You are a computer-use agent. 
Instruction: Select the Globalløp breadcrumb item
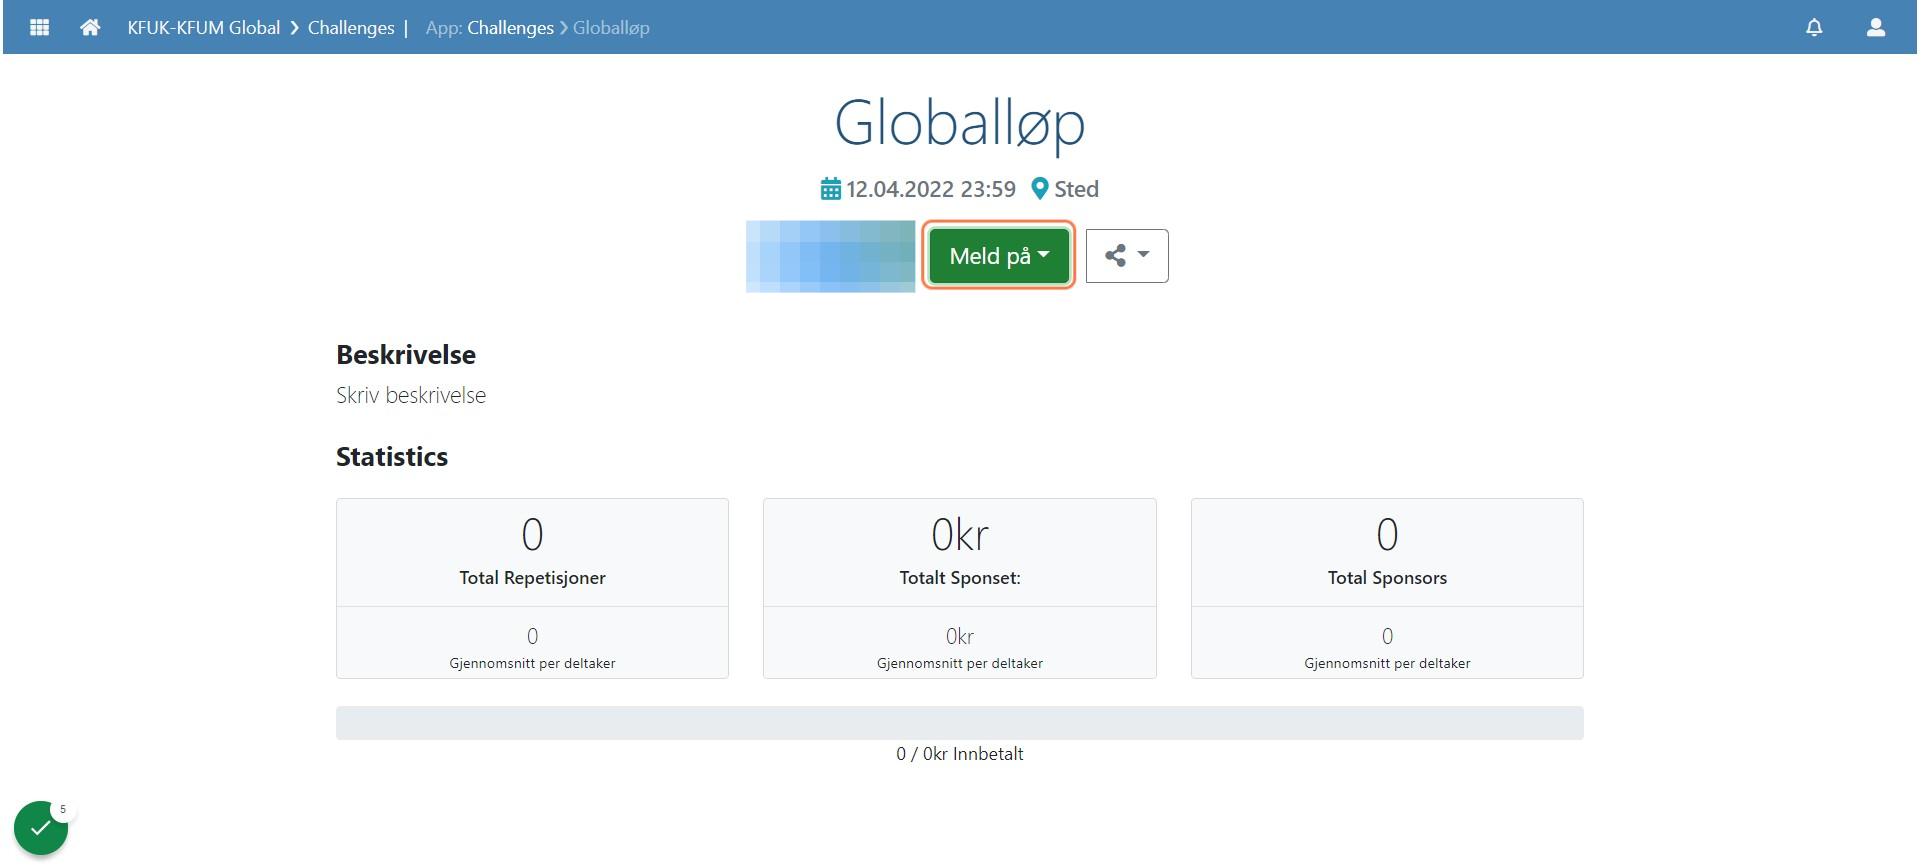click(x=611, y=28)
